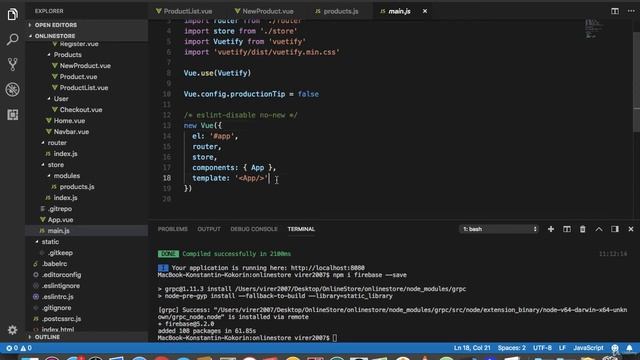
Task: Split the editor to the right
Action: click(x=615, y=11)
